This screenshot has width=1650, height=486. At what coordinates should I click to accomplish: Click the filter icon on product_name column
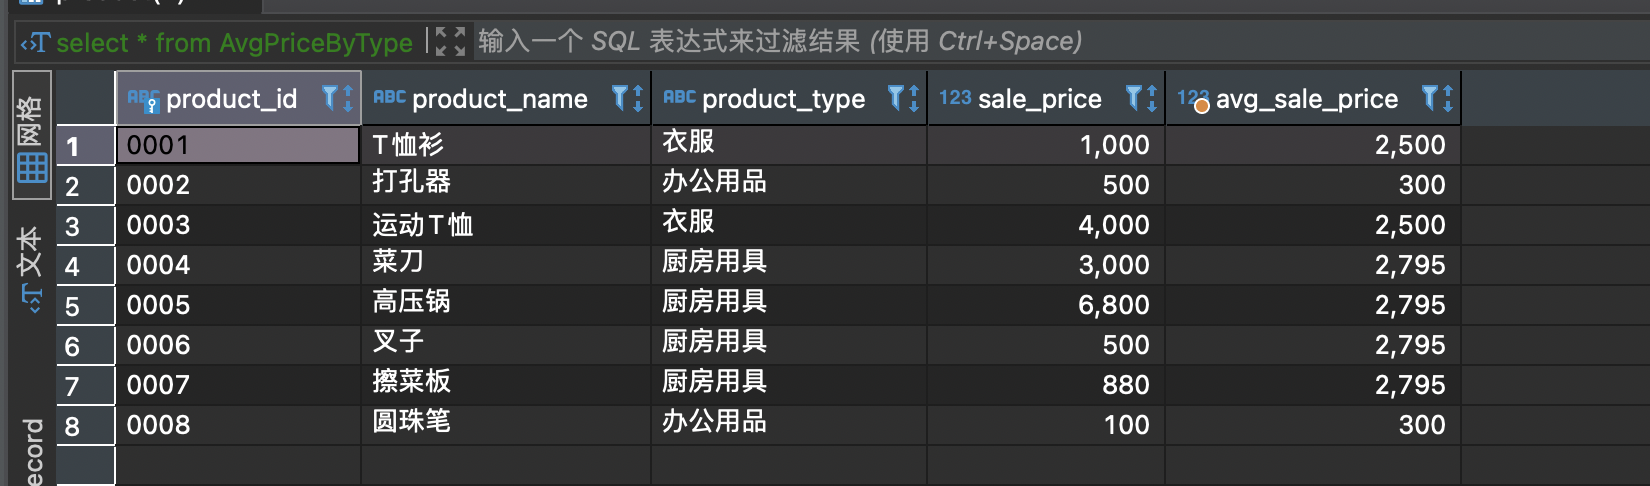[x=619, y=97]
